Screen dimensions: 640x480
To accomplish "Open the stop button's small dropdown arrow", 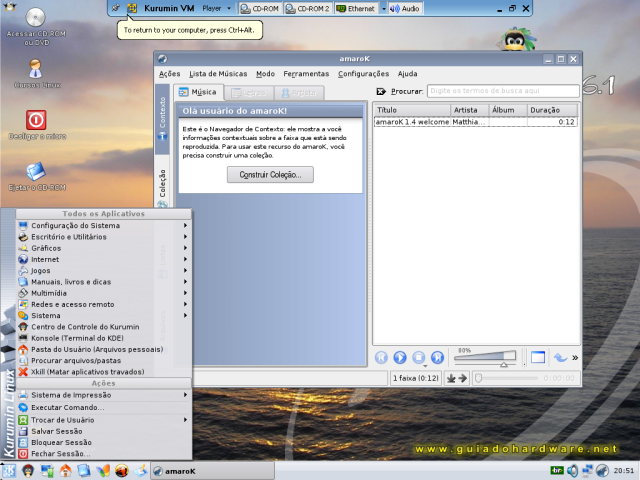I will [425, 366].
